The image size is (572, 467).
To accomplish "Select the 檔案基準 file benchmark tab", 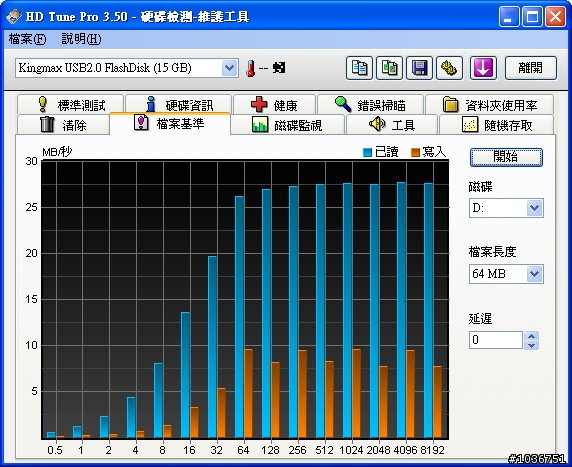I will point(170,124).
